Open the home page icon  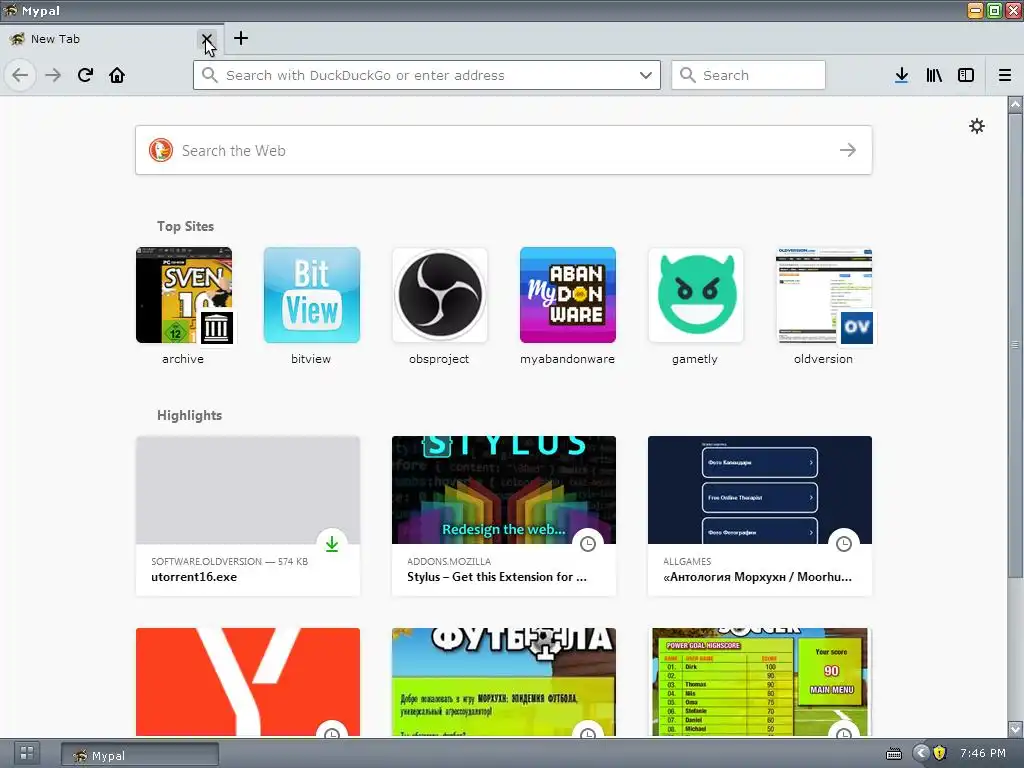pyautogui.click(x=117, y=75)
